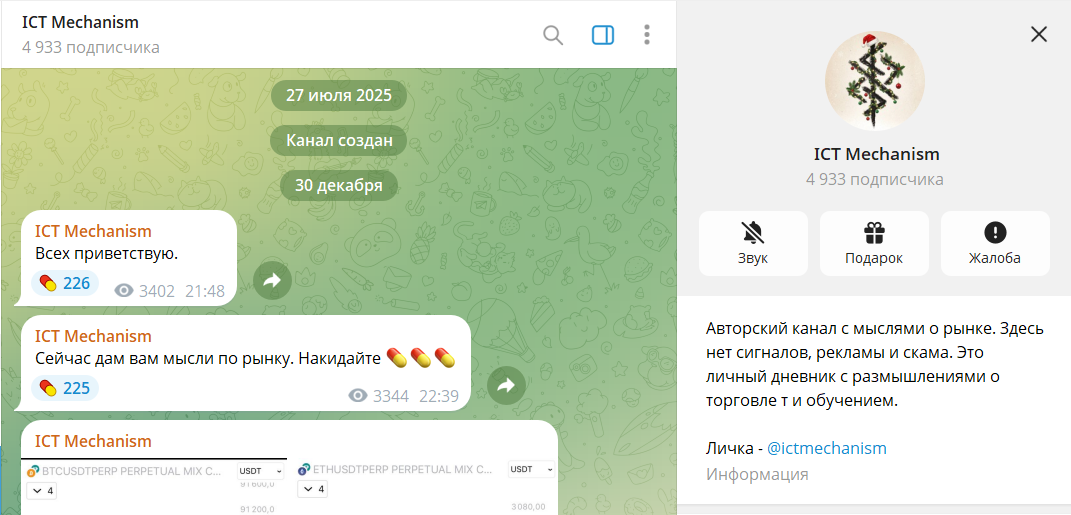This screenshot has height=515, width=1071.
Task: Forward the 'Сейчас дам вам мысли' message
Action: [506, 385]
